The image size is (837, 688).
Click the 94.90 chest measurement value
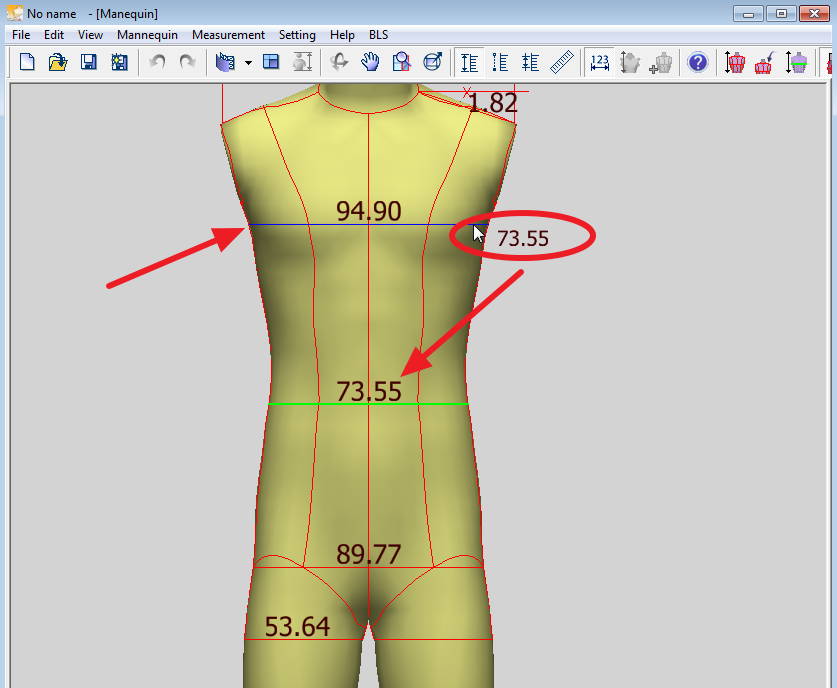368,211
